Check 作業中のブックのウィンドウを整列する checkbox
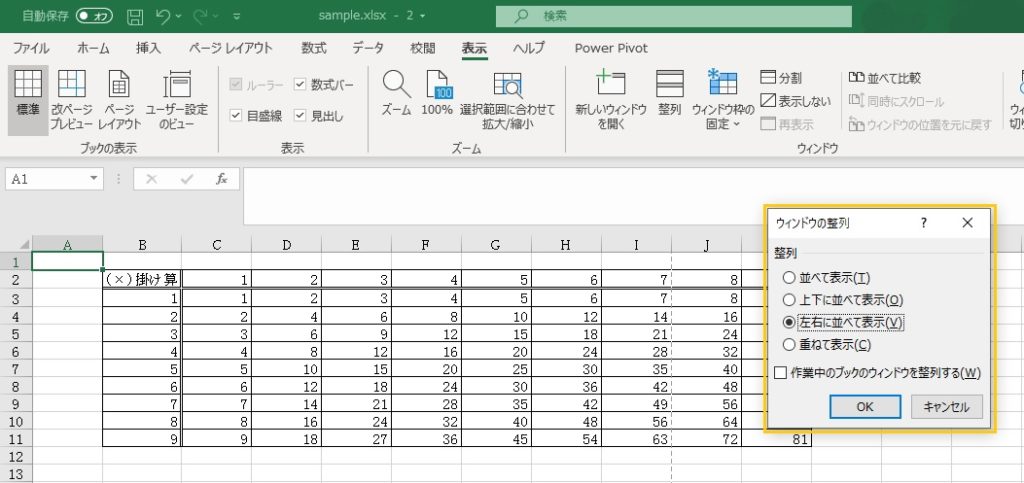The image size is (1024, 483). click(782, 373)
